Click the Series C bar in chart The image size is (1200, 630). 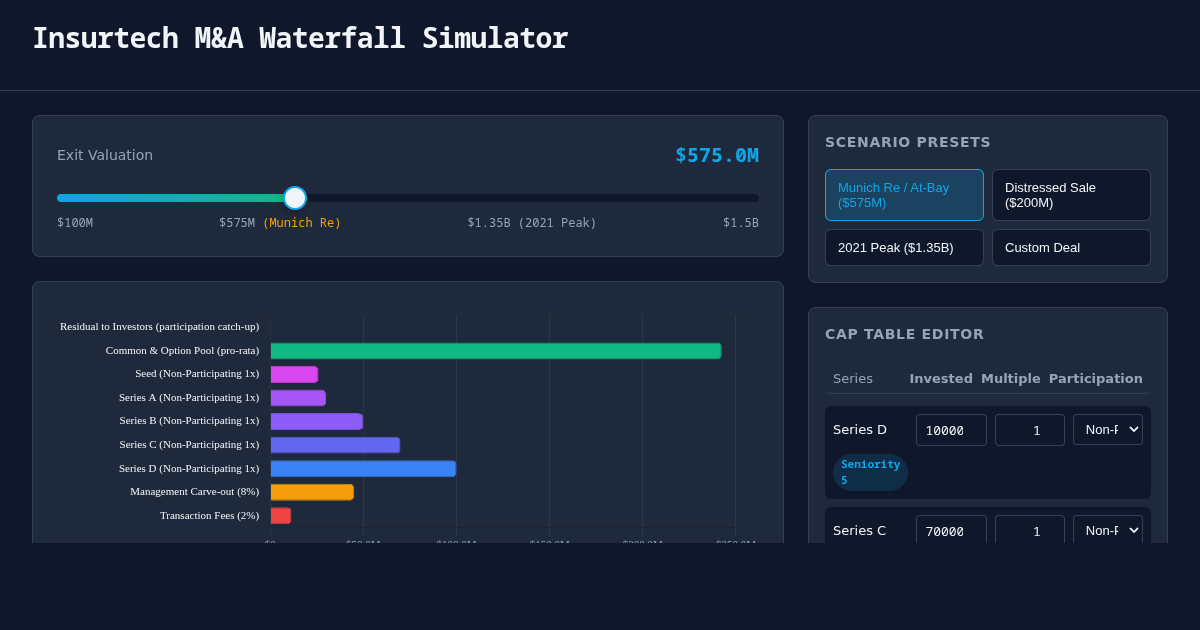335,445
